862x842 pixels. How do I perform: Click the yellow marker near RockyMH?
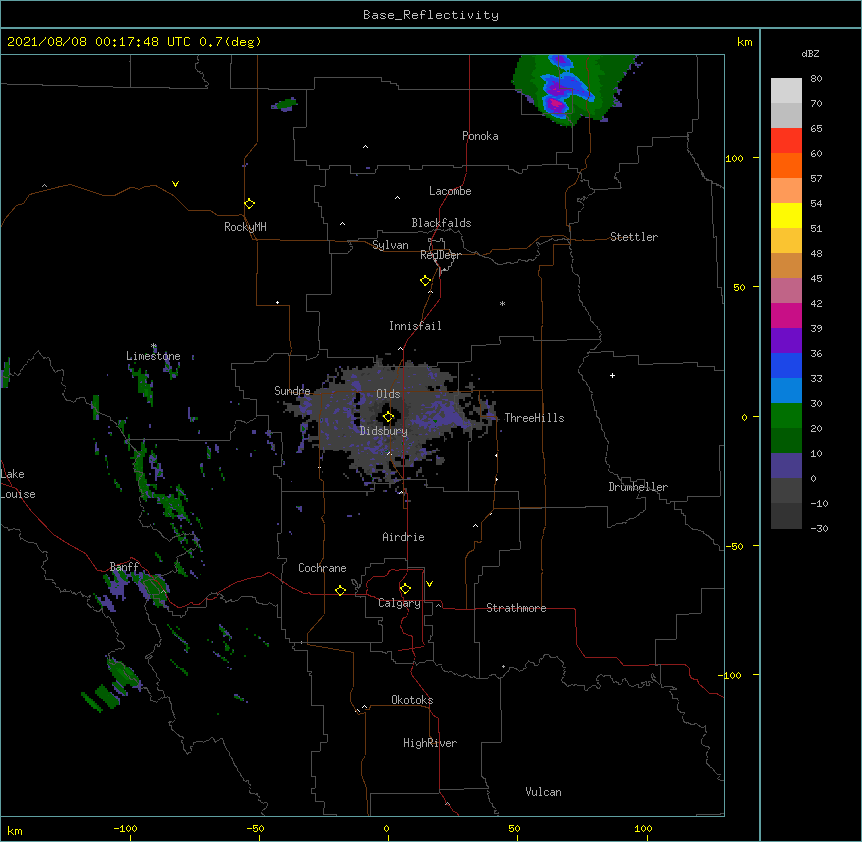pos(249,203)
